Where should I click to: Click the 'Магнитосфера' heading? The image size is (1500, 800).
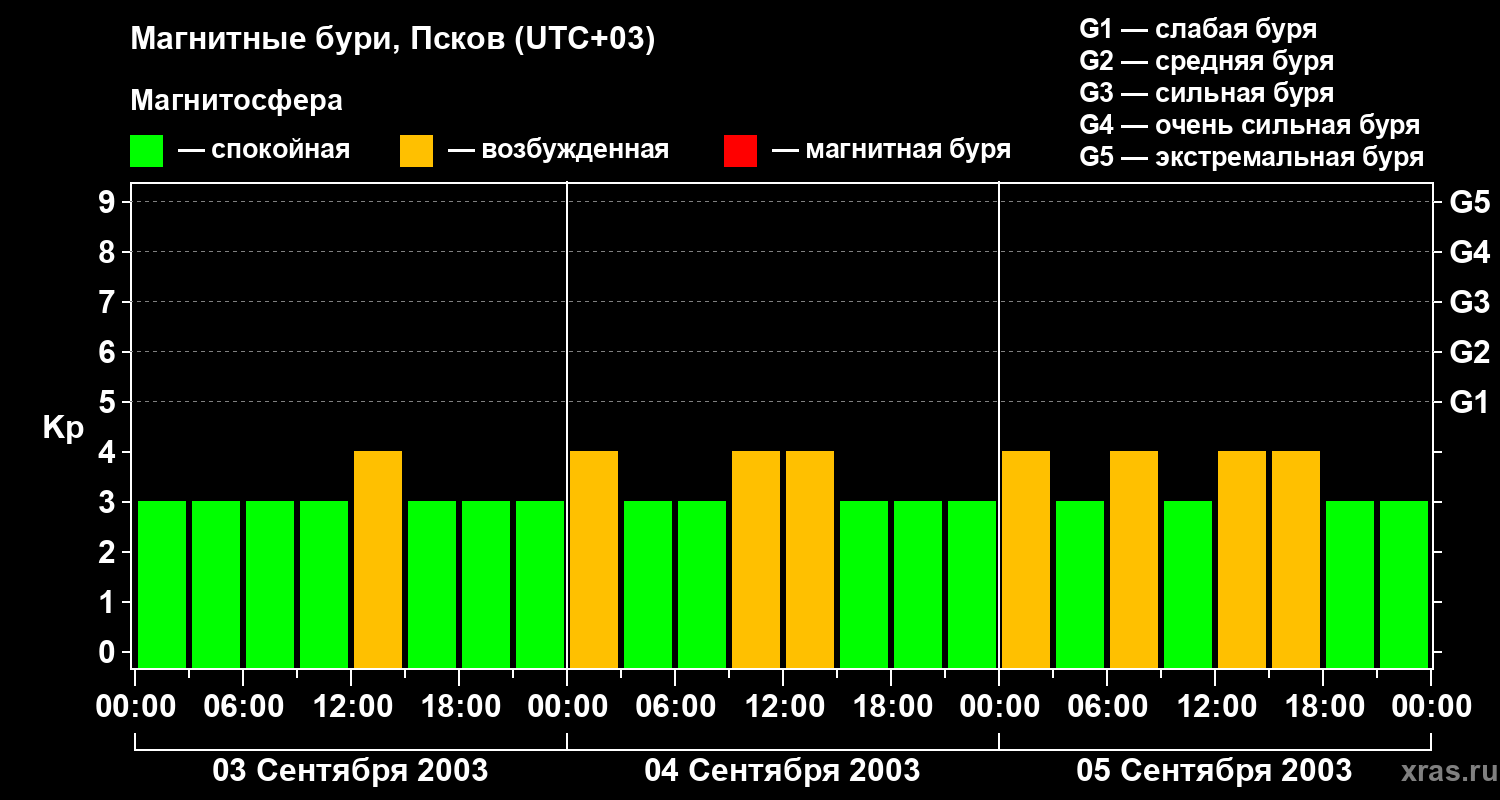click(236, 101)
